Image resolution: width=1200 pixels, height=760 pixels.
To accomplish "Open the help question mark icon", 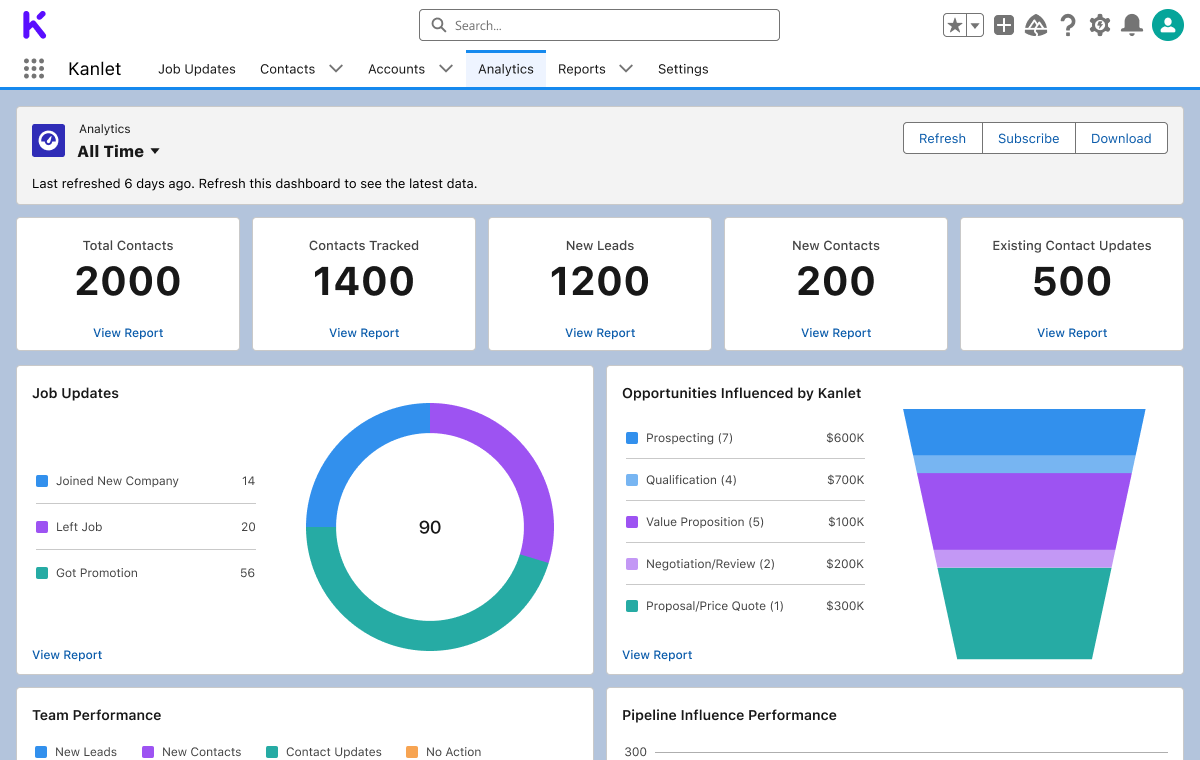I will [x=1068, y=26].
